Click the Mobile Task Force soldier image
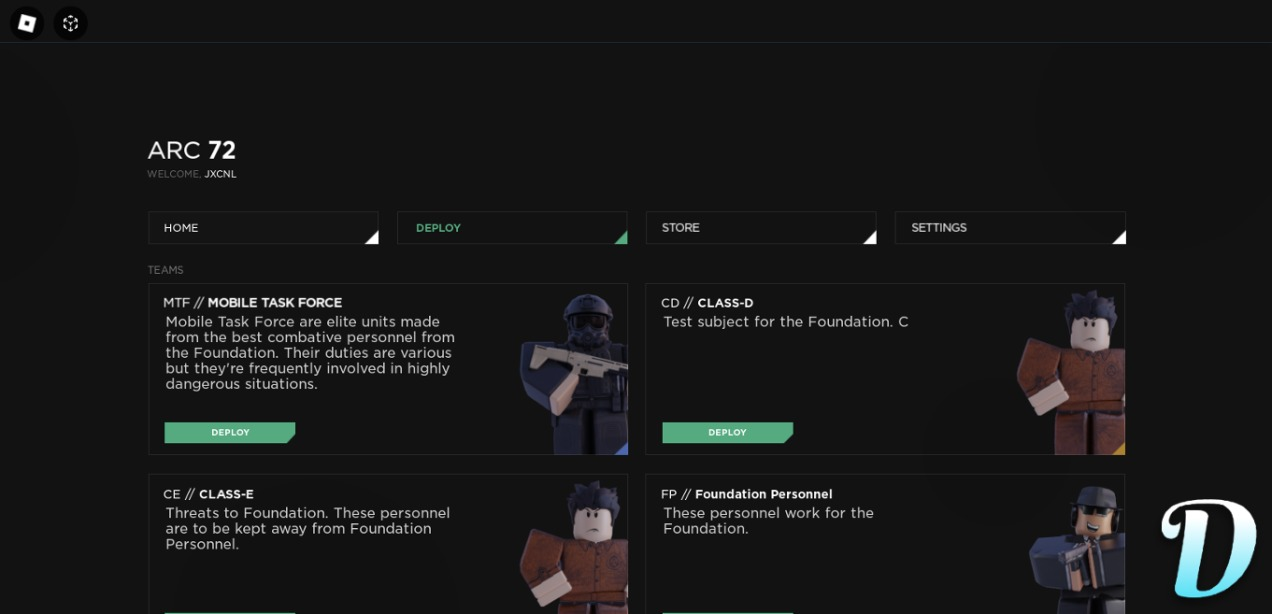Image resolution: width=1272 pixels, height=614 pixels. point(575,374)
